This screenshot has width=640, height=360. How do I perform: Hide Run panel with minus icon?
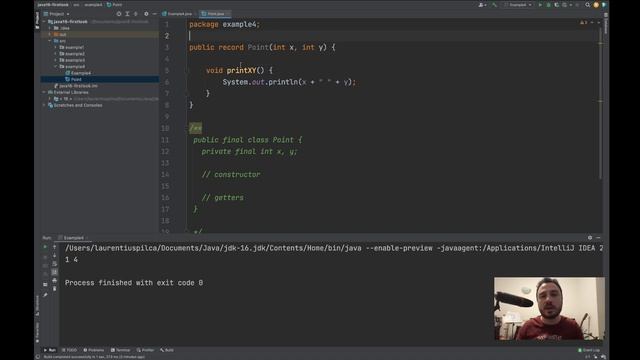click(x=598, y=238)
